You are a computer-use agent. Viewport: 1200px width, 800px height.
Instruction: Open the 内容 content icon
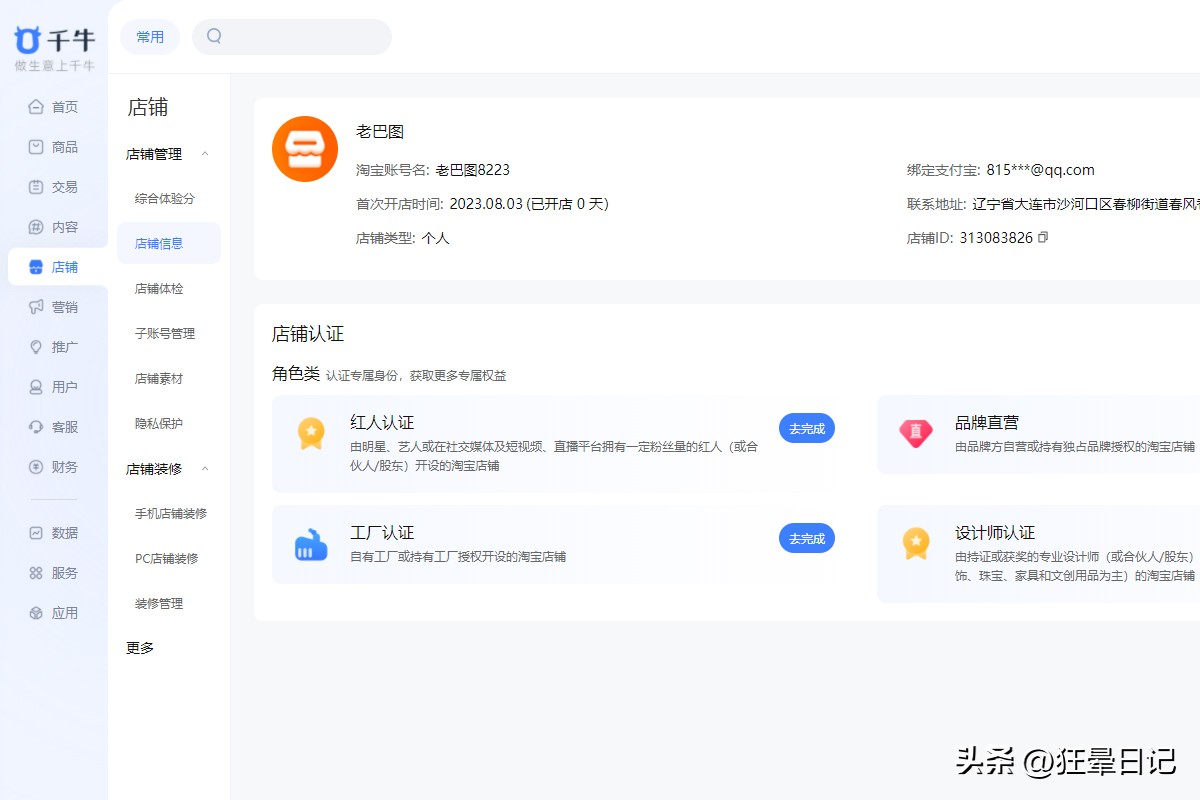(38, 227)
